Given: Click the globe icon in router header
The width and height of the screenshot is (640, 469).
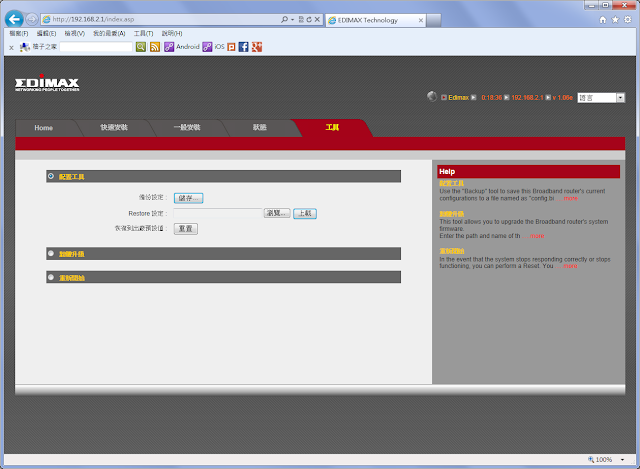Looking at the screenshot, I should coord(432,96).
